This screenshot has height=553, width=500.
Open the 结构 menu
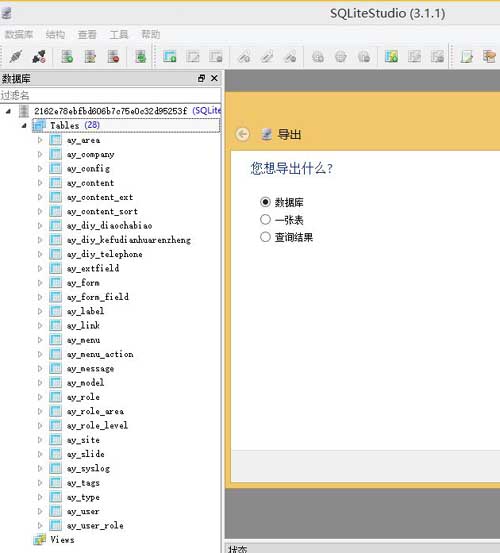(x=55, y=35)
